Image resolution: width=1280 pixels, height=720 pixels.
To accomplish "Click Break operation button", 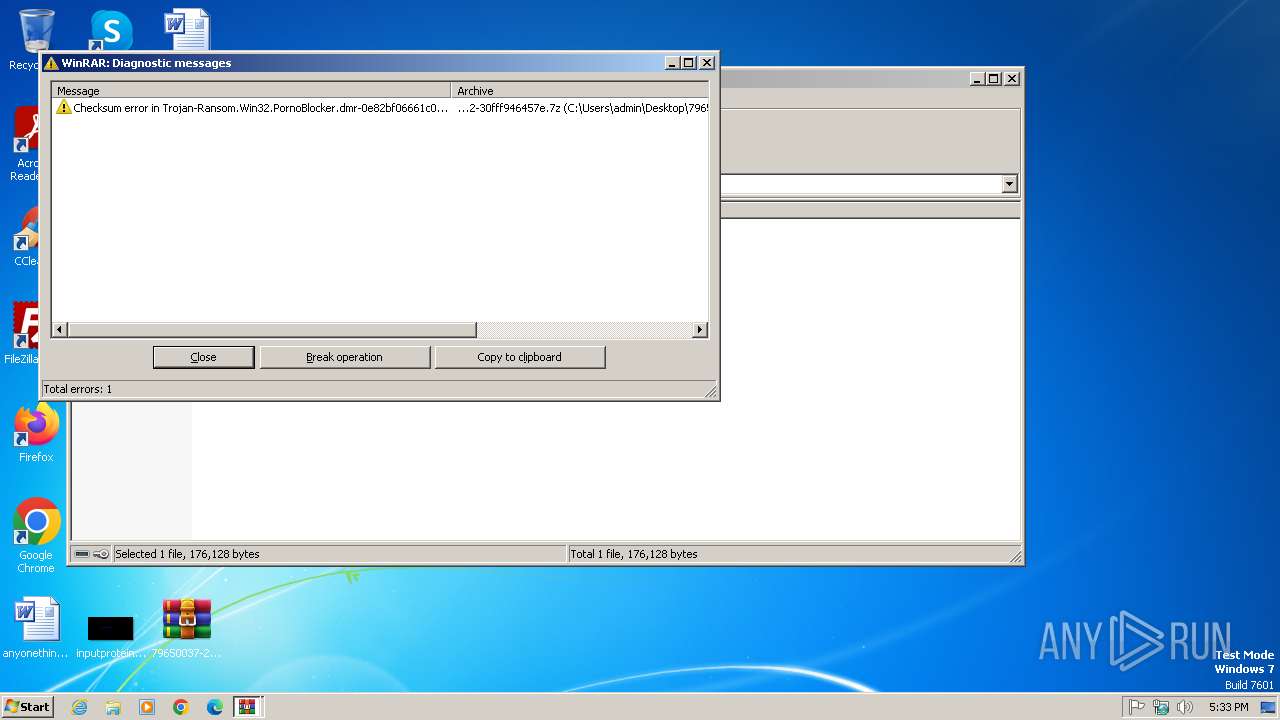I will (x=344, y=357).
